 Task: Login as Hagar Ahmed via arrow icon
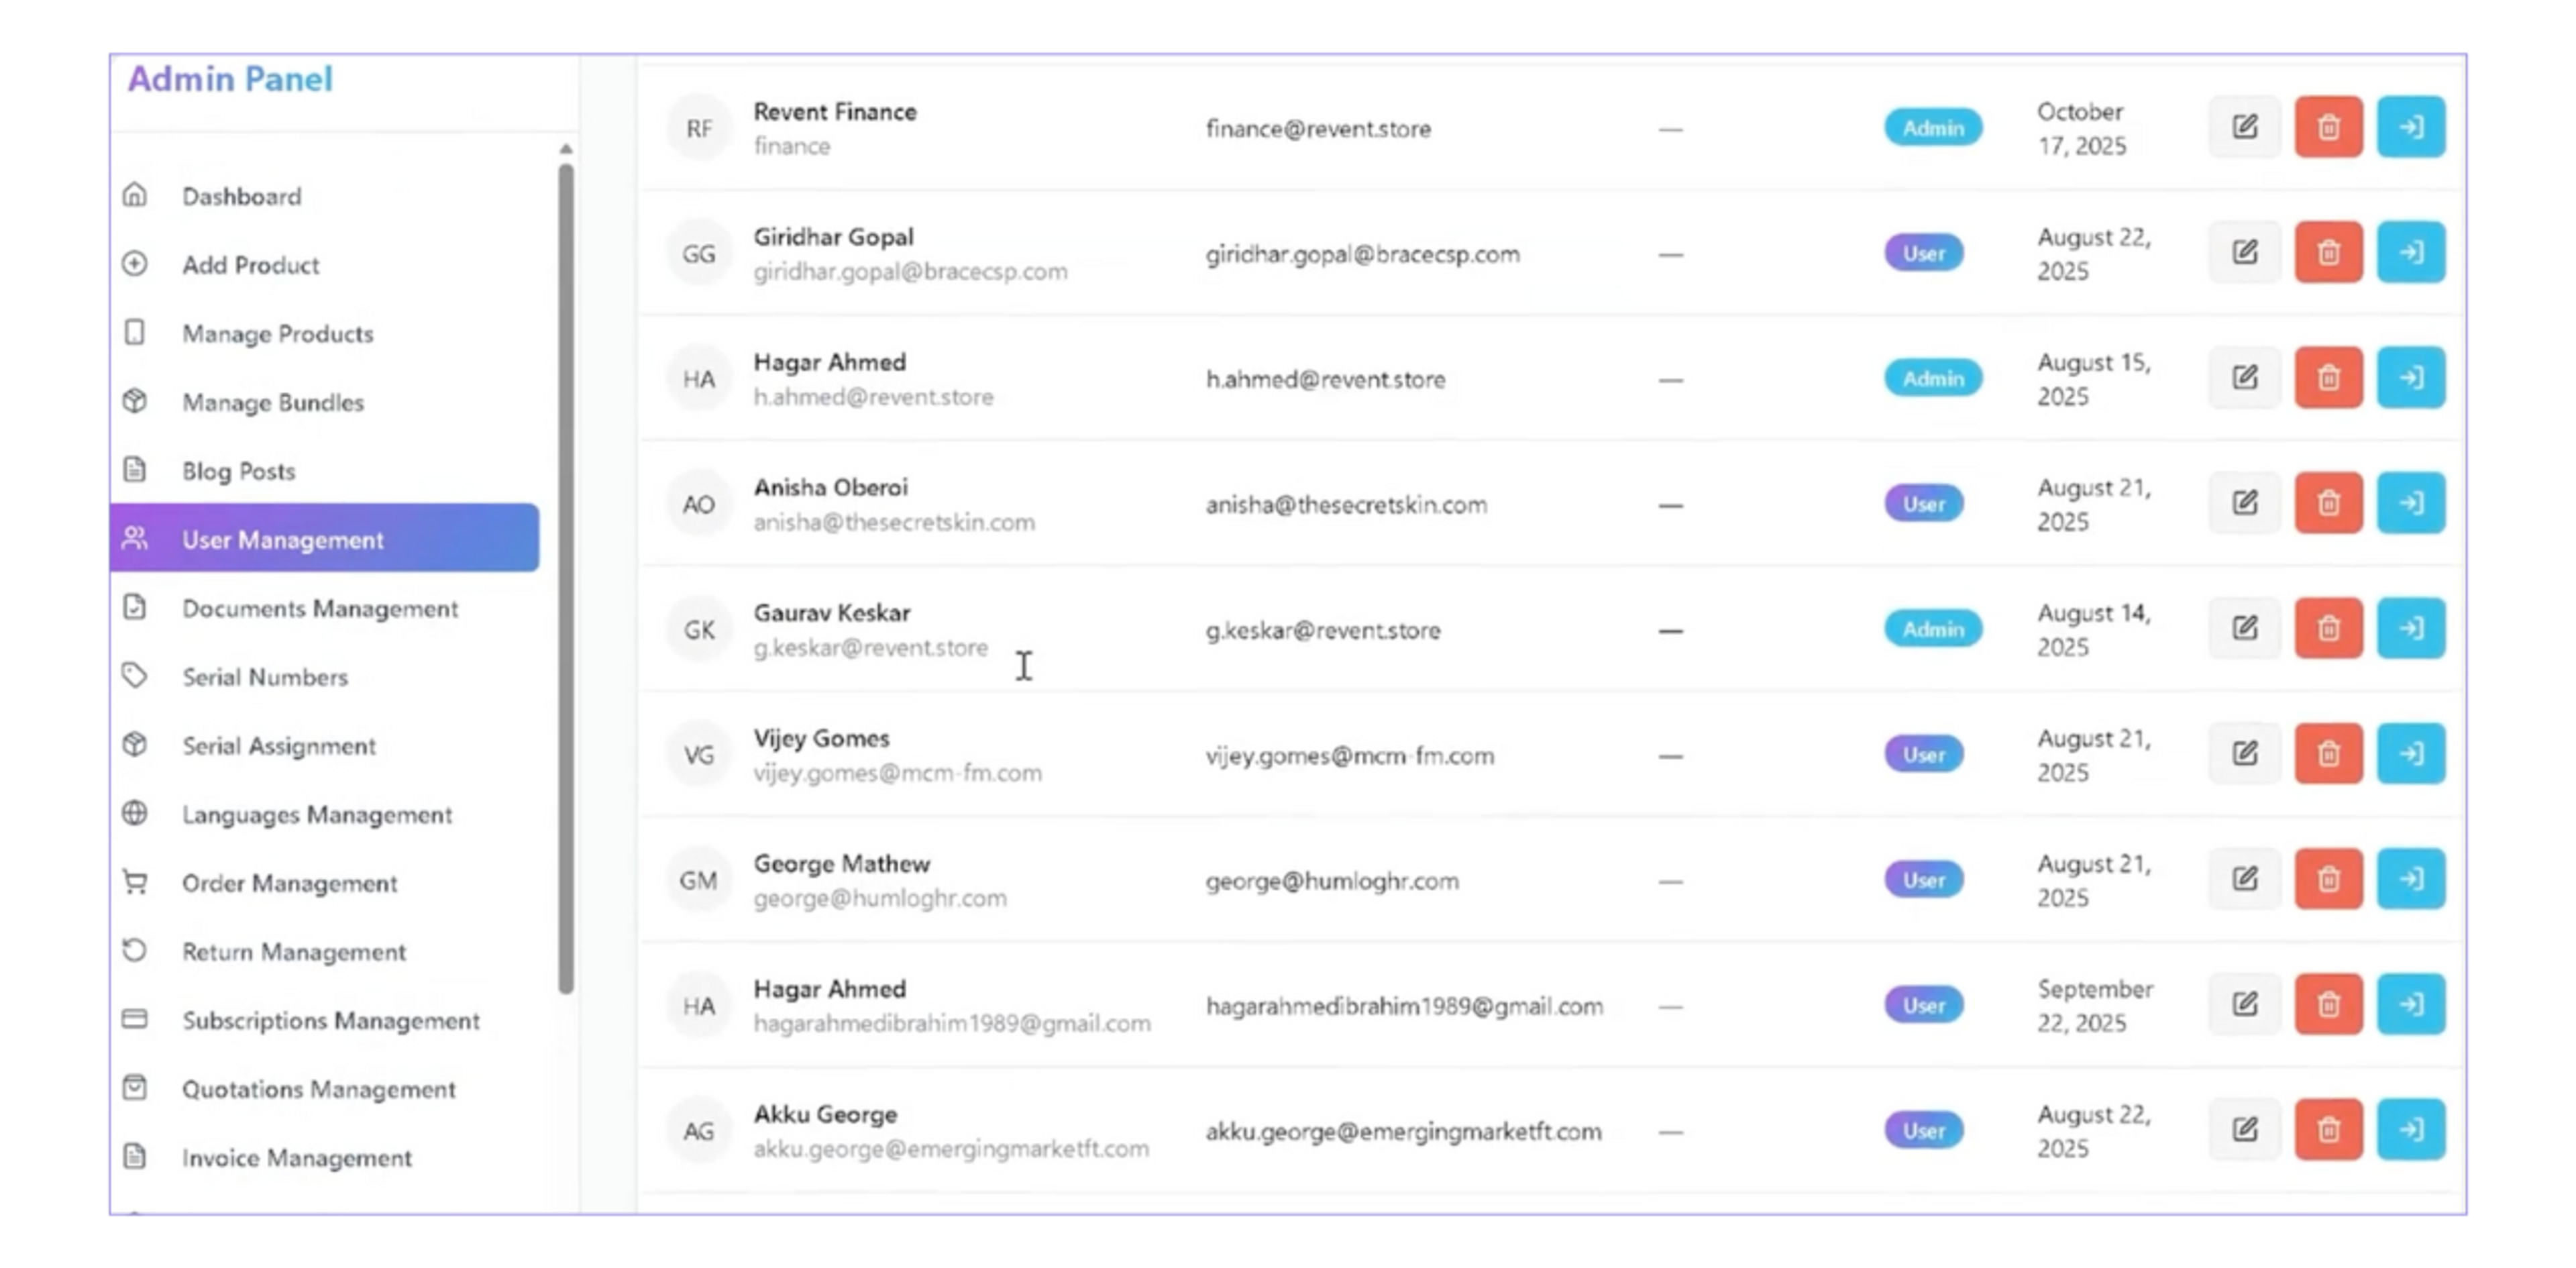pyautogui.click(x=2410, y=378)
